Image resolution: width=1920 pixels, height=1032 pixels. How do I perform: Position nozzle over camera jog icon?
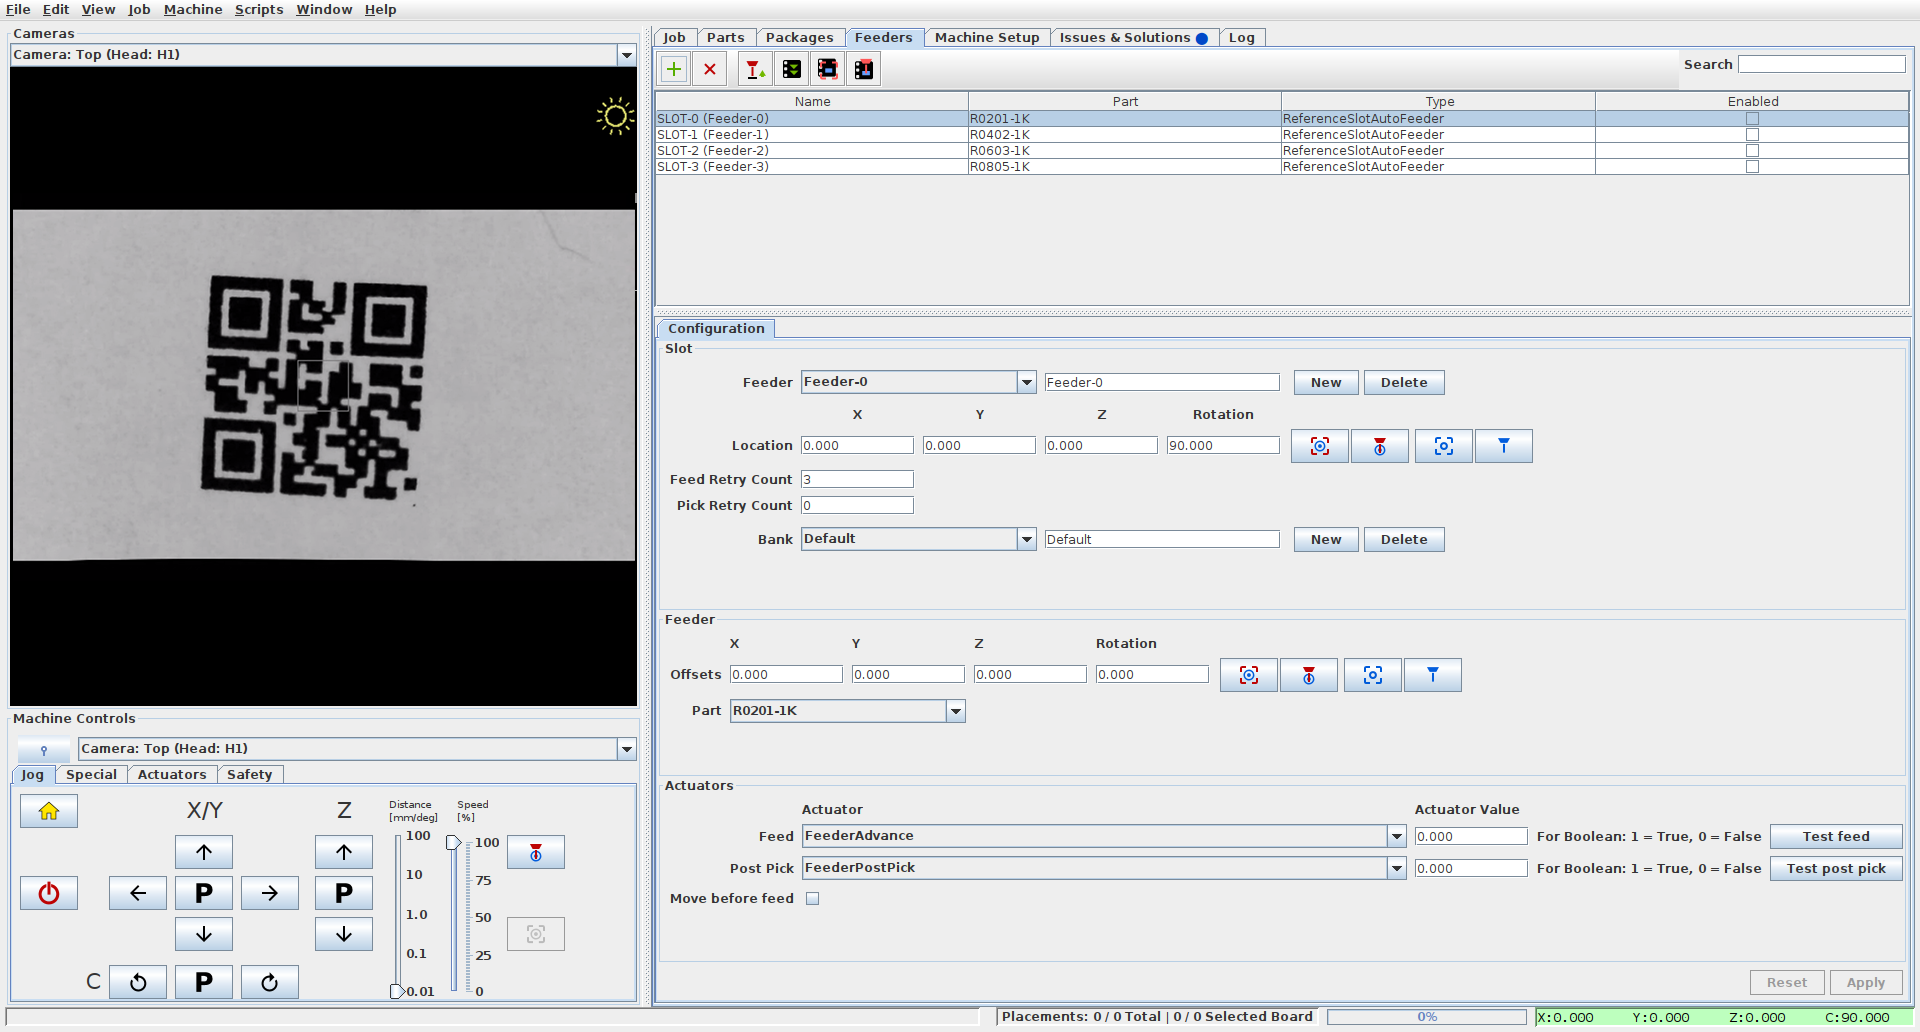tap(536, 852)
